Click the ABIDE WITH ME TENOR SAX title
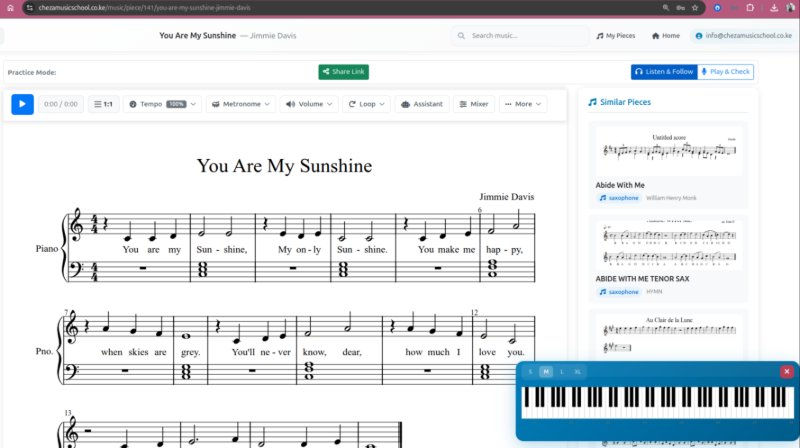The width and height of the screenshot is (800, 448). pos(642,279)
